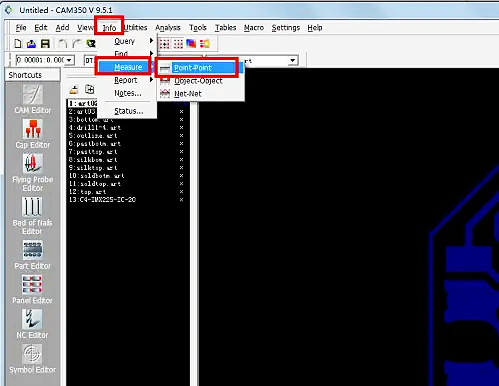
Task: Toggle the x marker on 11:soldtop.art row
Action: pos(181,183)
